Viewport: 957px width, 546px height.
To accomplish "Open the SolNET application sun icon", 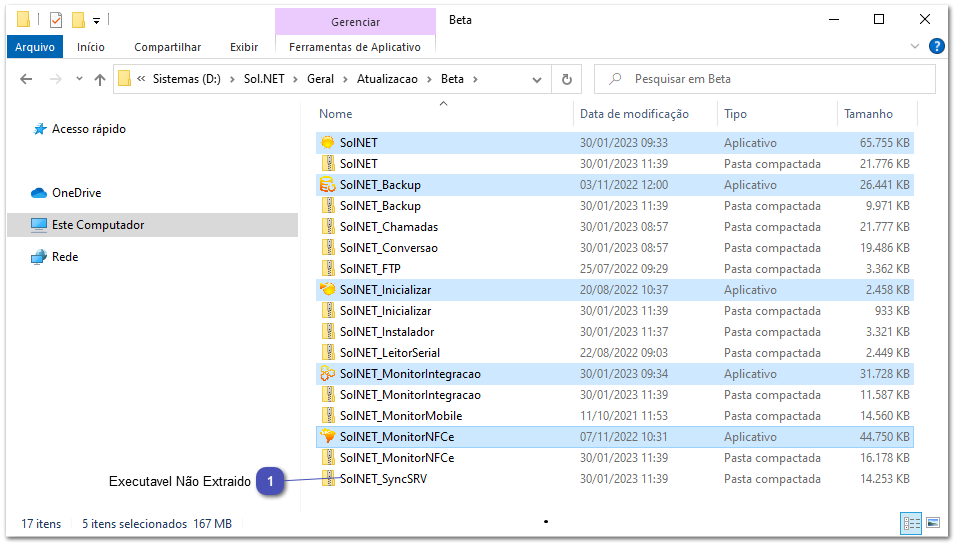I will 328,143.
